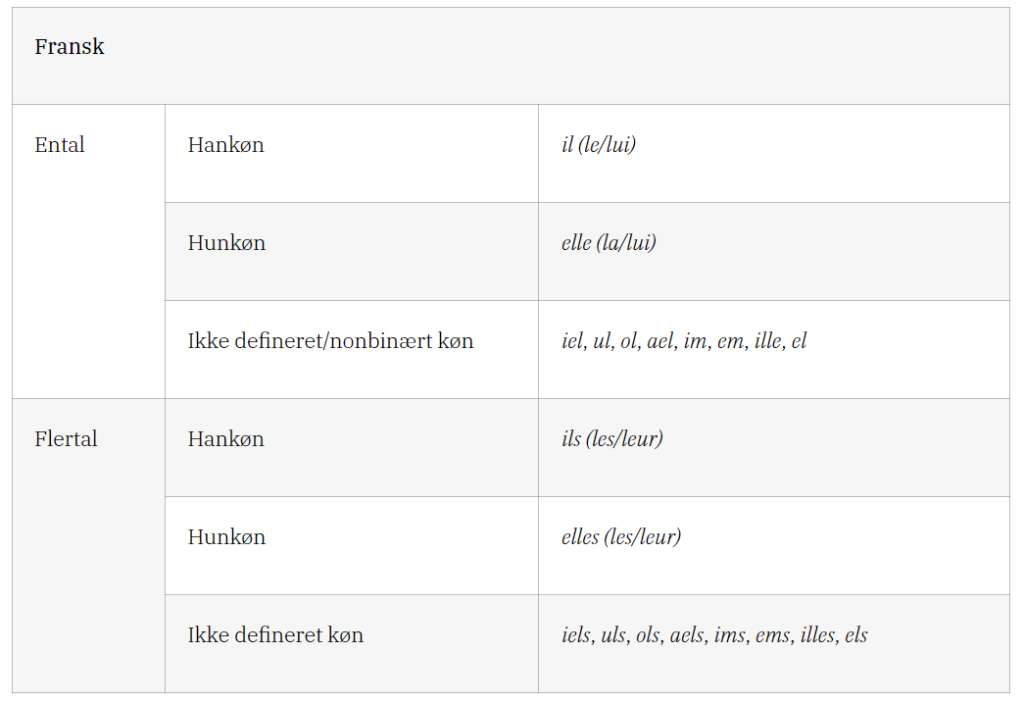Click Hunkøn under the Ental section
The height and width of the screenshot is (704, 1024).
pos(227,243)
